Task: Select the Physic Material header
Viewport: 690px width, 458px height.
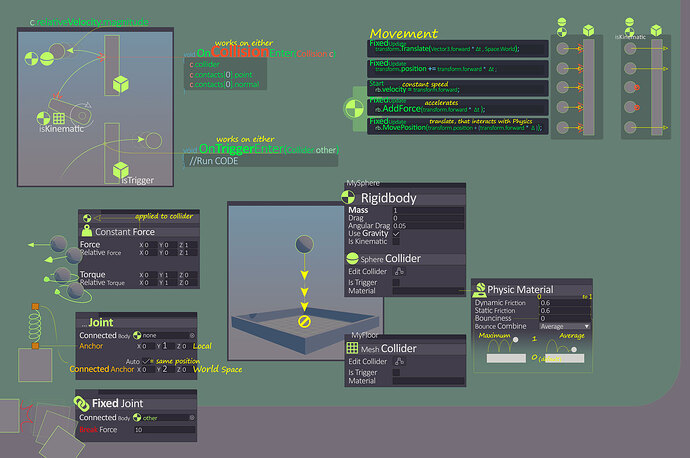Action: coord(532,289)
